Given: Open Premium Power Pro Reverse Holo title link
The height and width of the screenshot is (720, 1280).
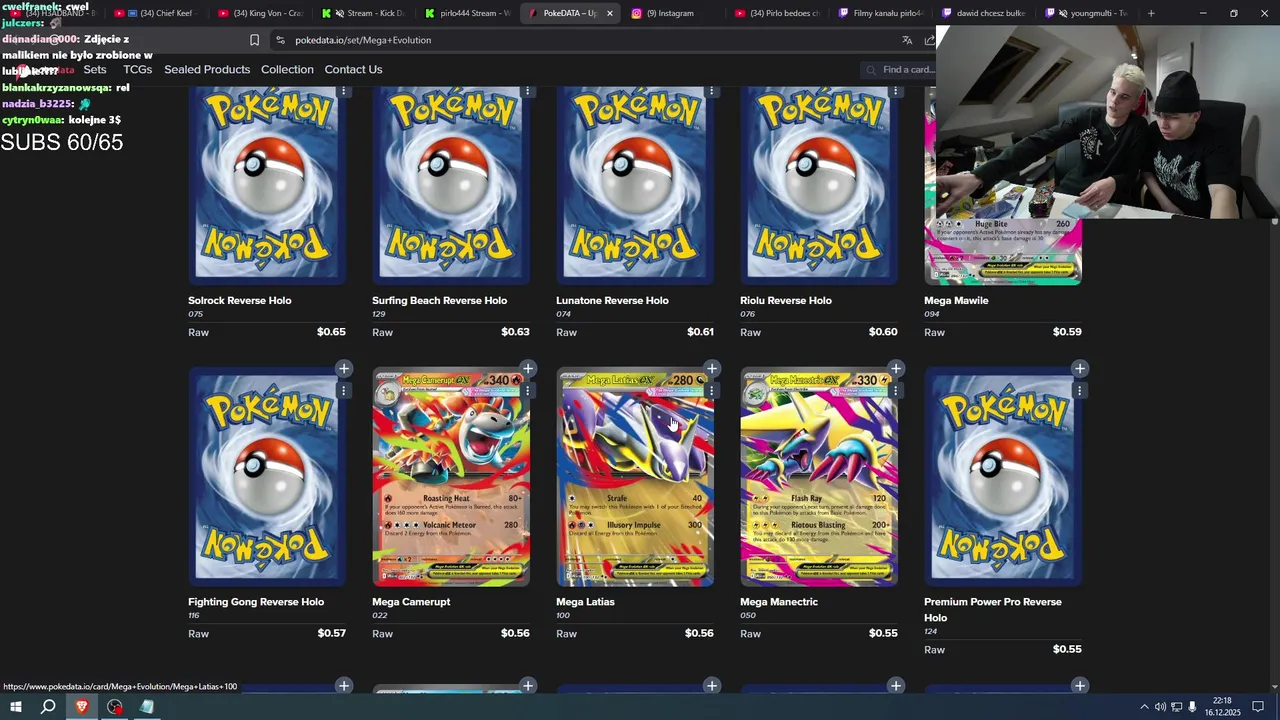Looking at the screenshot, I should 993,609.
